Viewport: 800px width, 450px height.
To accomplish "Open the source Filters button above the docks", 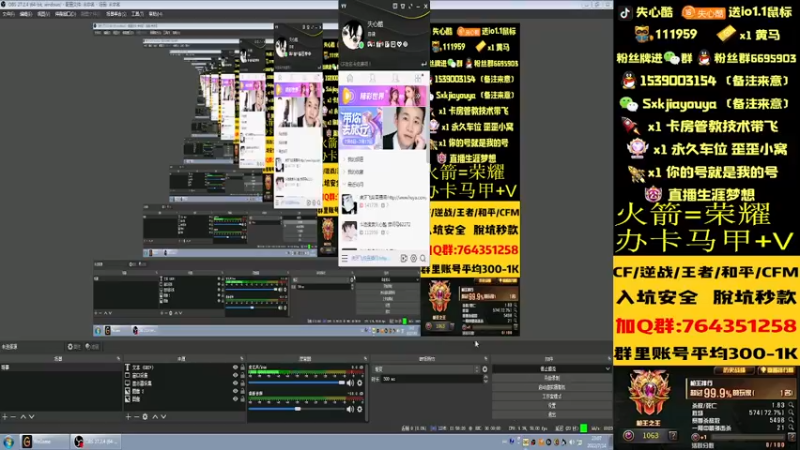I will point(92,347).
